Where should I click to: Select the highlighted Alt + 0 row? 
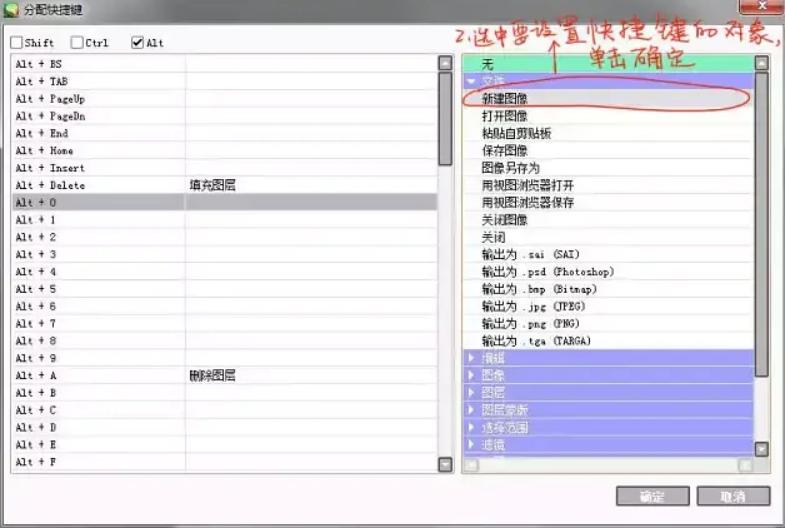224,203
